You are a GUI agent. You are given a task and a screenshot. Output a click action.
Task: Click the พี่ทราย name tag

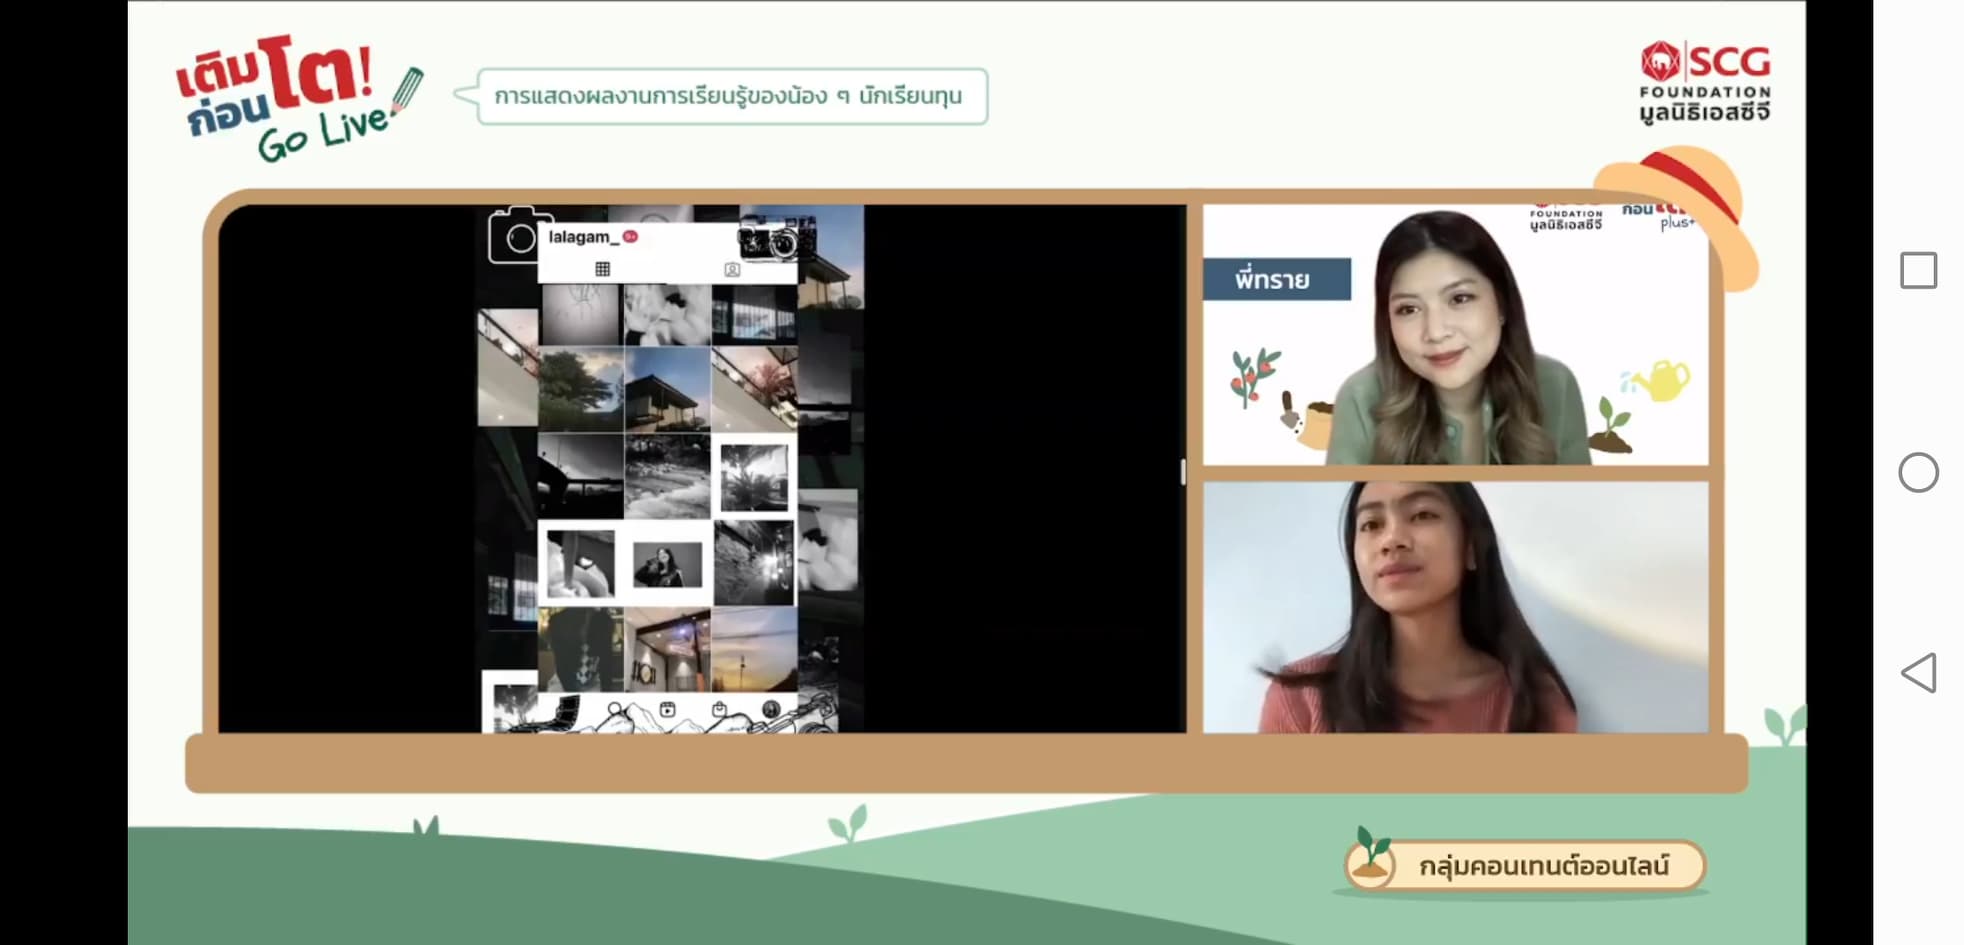click(x=1275, y=280)
